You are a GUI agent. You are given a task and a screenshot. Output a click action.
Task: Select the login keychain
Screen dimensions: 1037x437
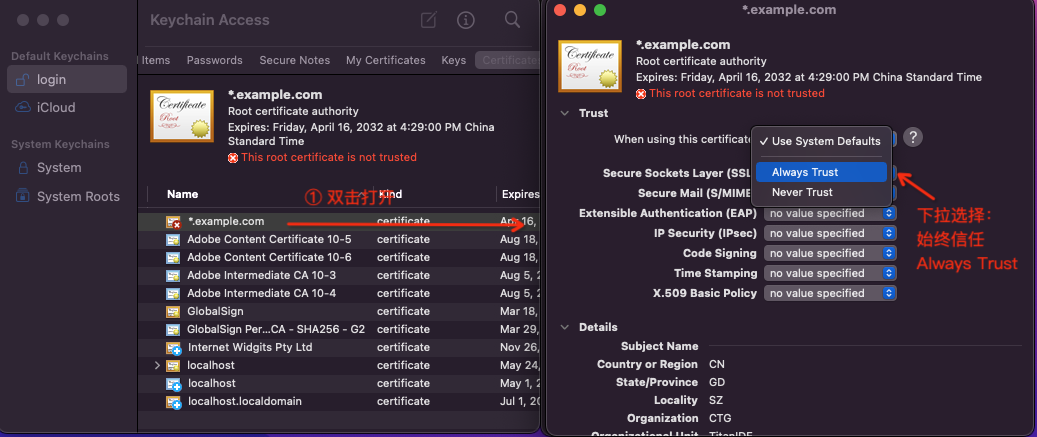click(51, 79)
